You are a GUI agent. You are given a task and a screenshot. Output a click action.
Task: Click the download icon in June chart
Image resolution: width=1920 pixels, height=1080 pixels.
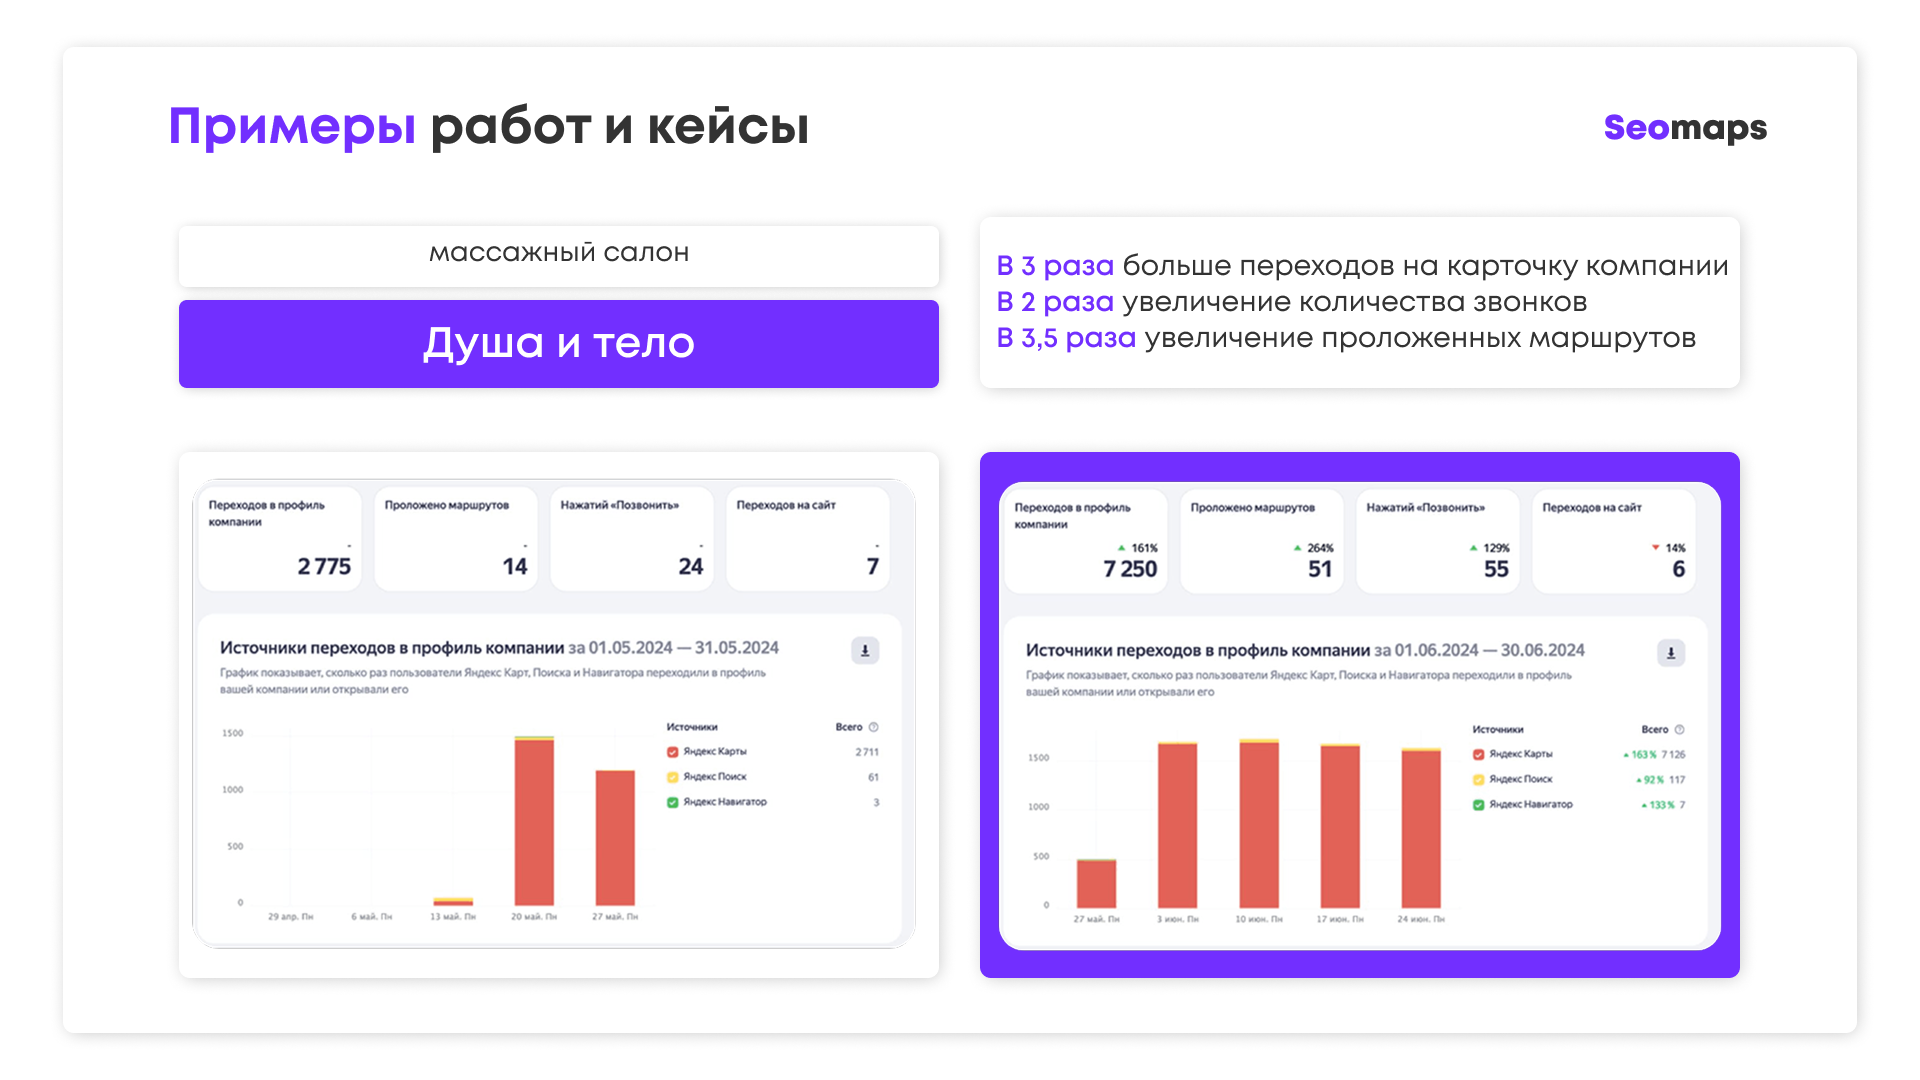point(1671,653)
